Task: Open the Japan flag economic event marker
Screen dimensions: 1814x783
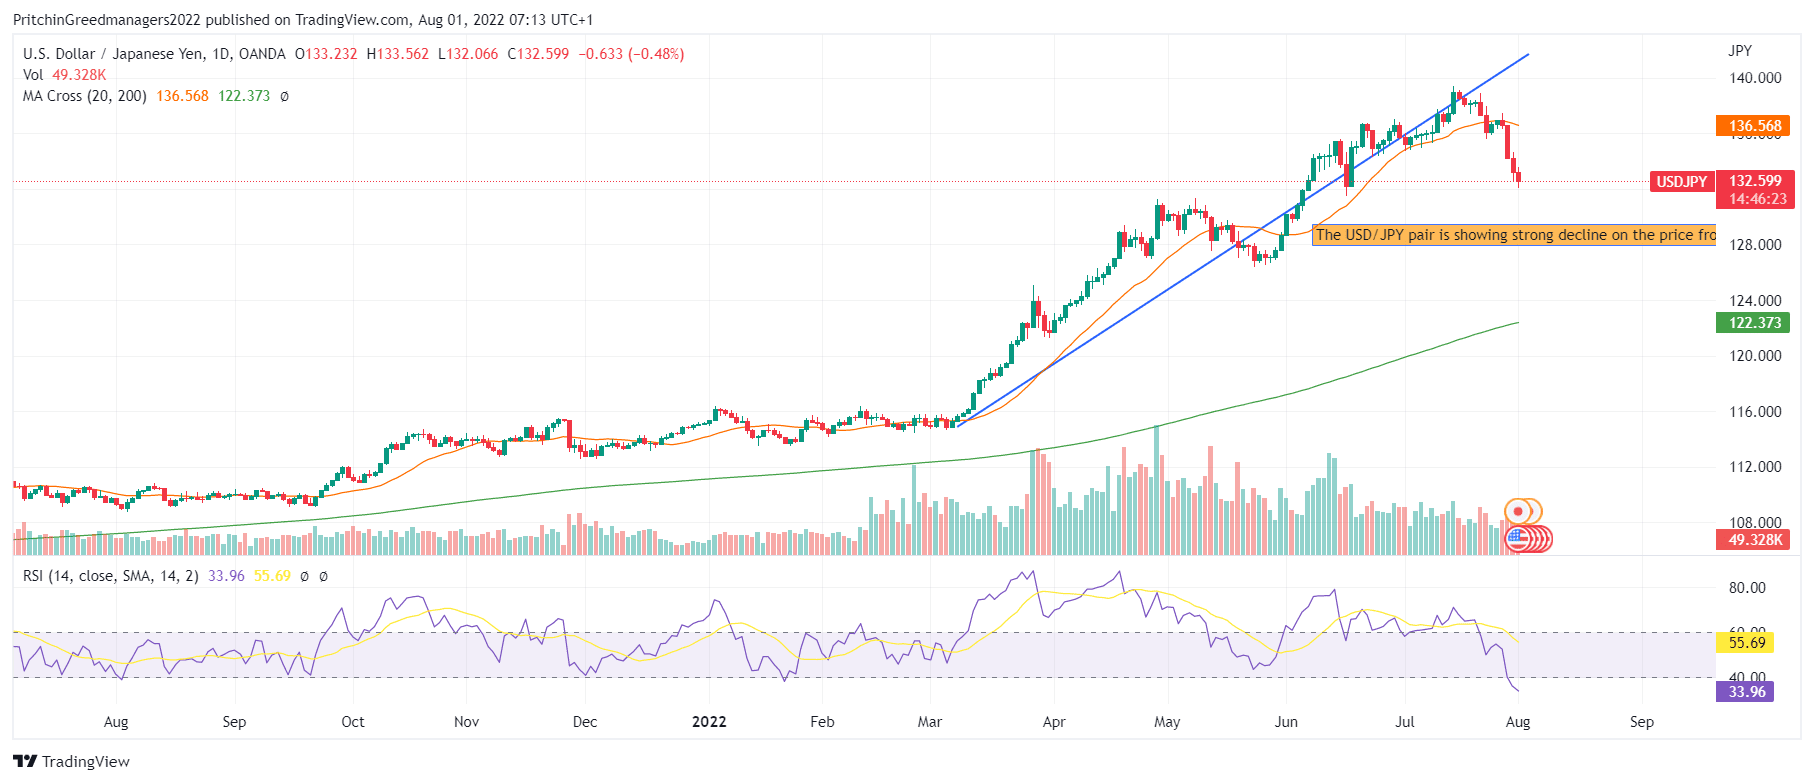Action: coord(1518,512)
